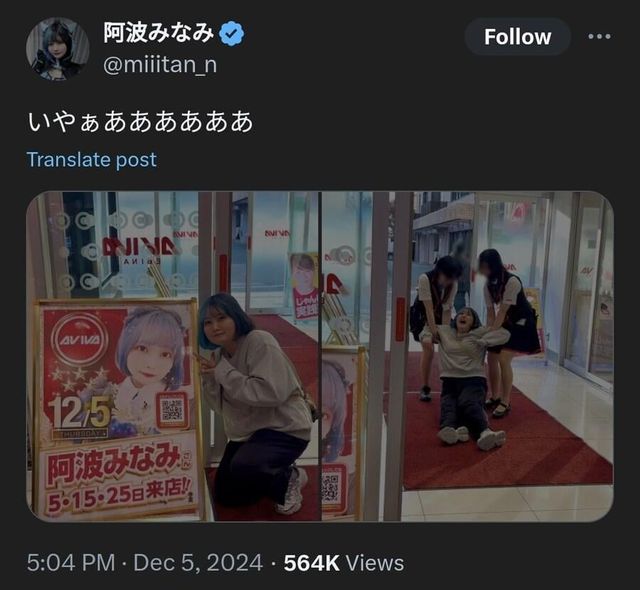Open the three-dot more options menu
Viewport: 640px width, 590px height.
point(599,37)
